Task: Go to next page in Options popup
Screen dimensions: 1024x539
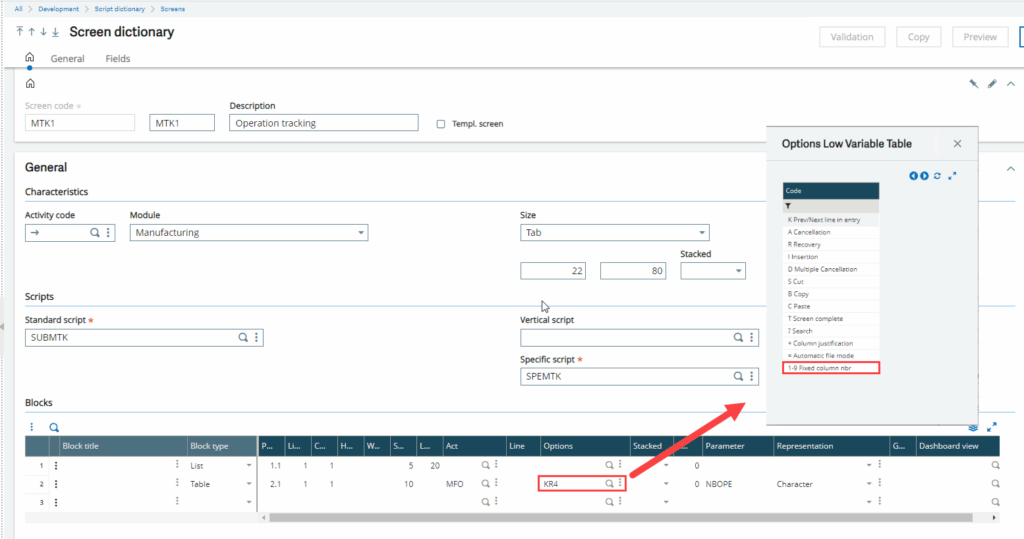Action: tap(924, 176)
